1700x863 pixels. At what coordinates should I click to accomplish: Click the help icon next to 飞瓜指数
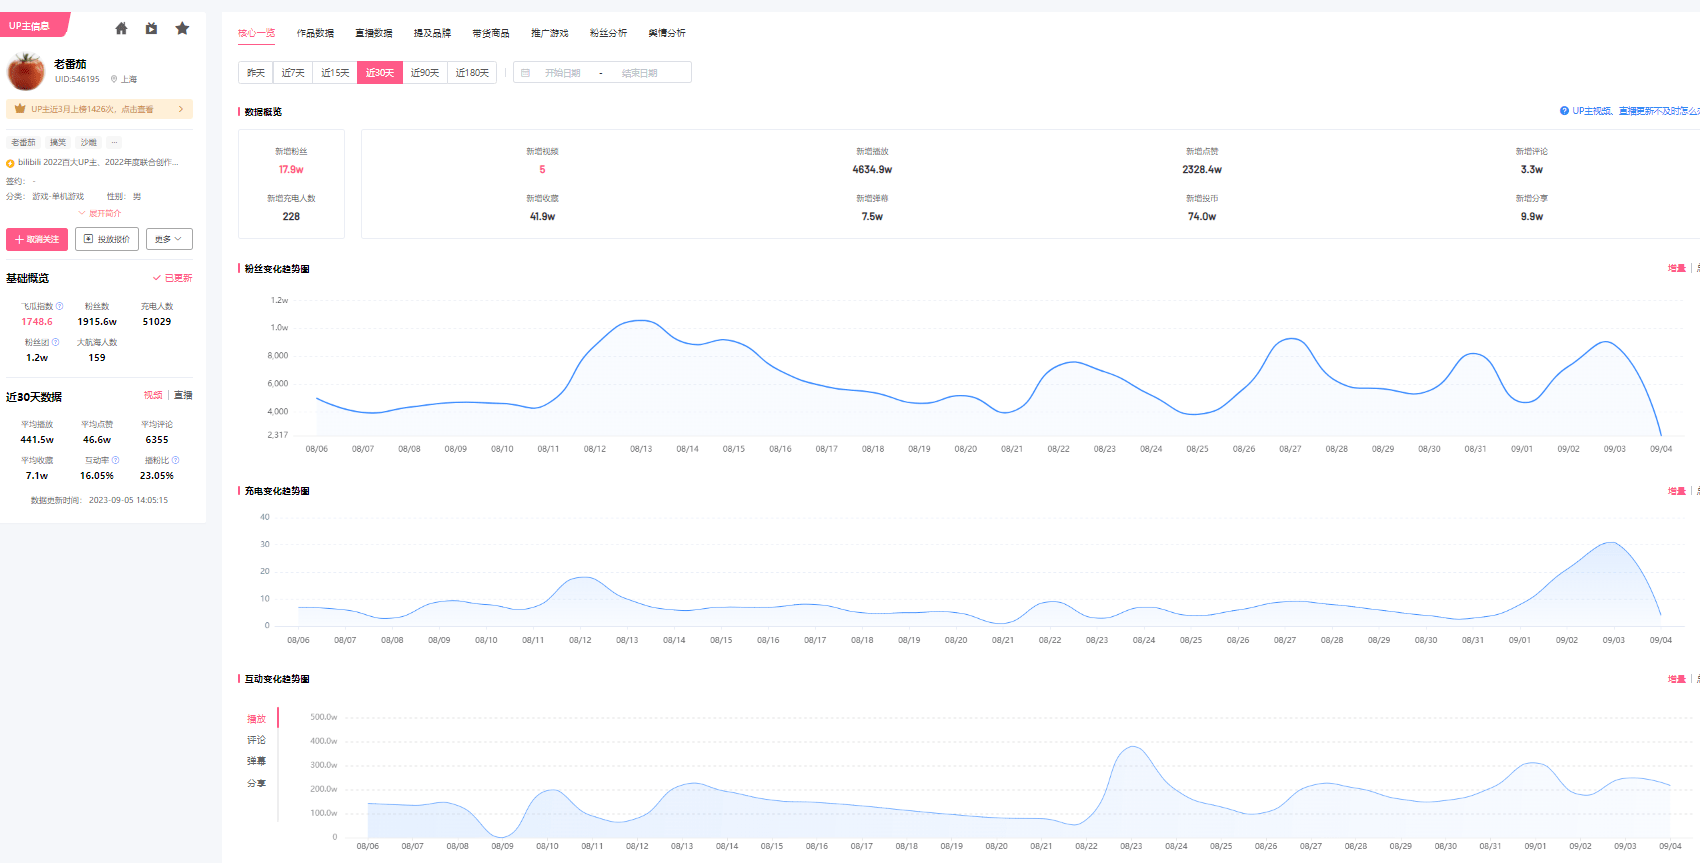(x=59, y=306)
